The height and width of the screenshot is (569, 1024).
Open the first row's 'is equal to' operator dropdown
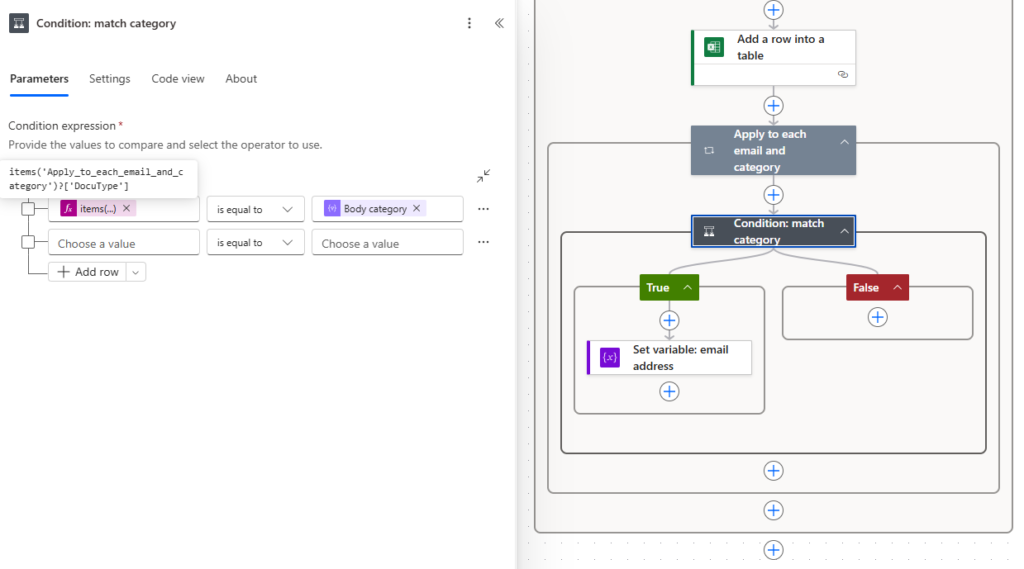(255, 209)
